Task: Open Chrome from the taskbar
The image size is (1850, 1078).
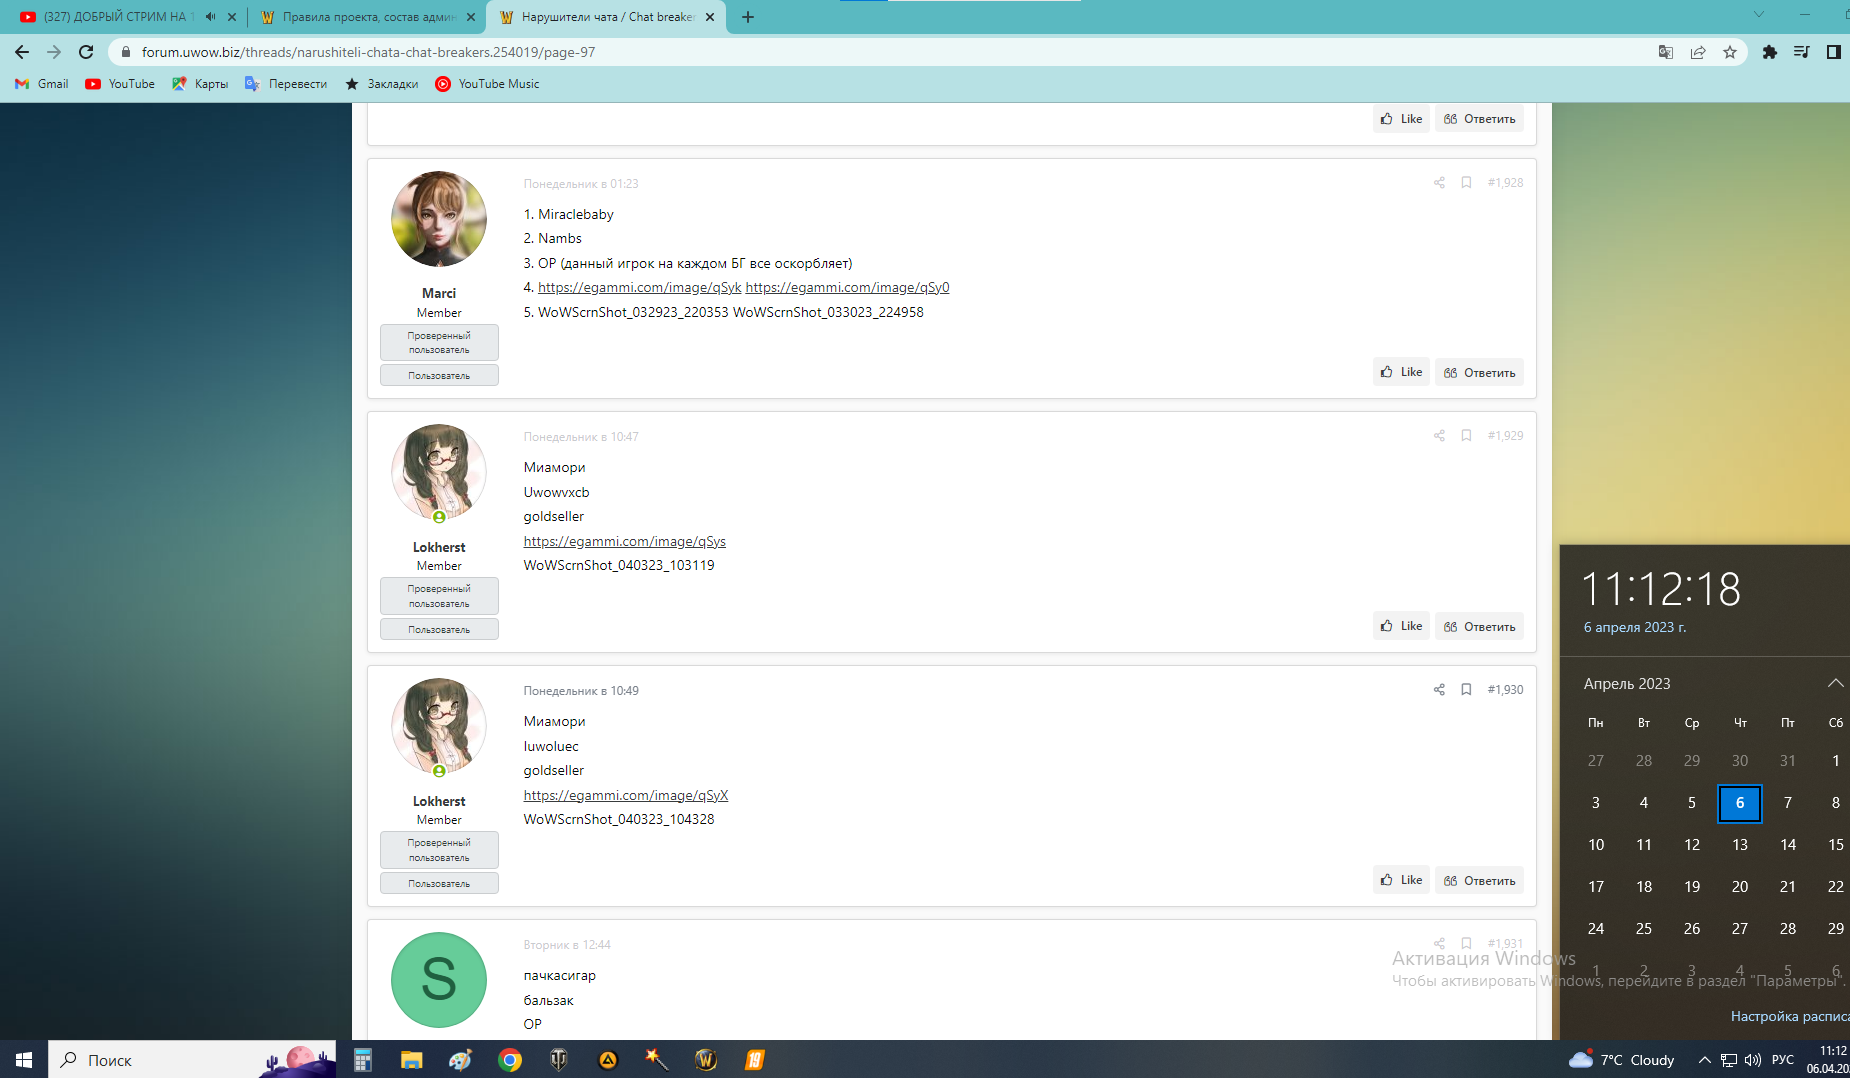Action: coord(510,1060)
